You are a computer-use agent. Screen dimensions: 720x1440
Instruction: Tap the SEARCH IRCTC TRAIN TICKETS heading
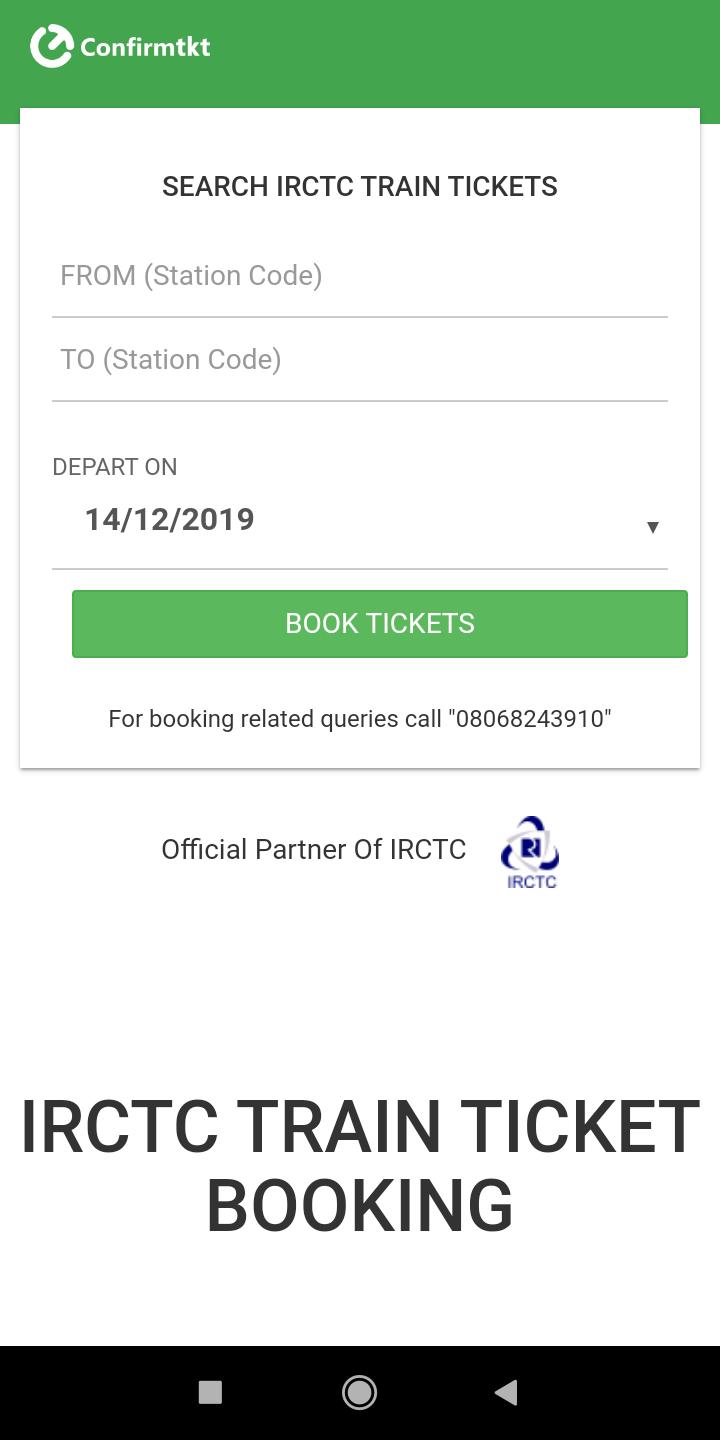pyautogui.click(x=360, y=187)
